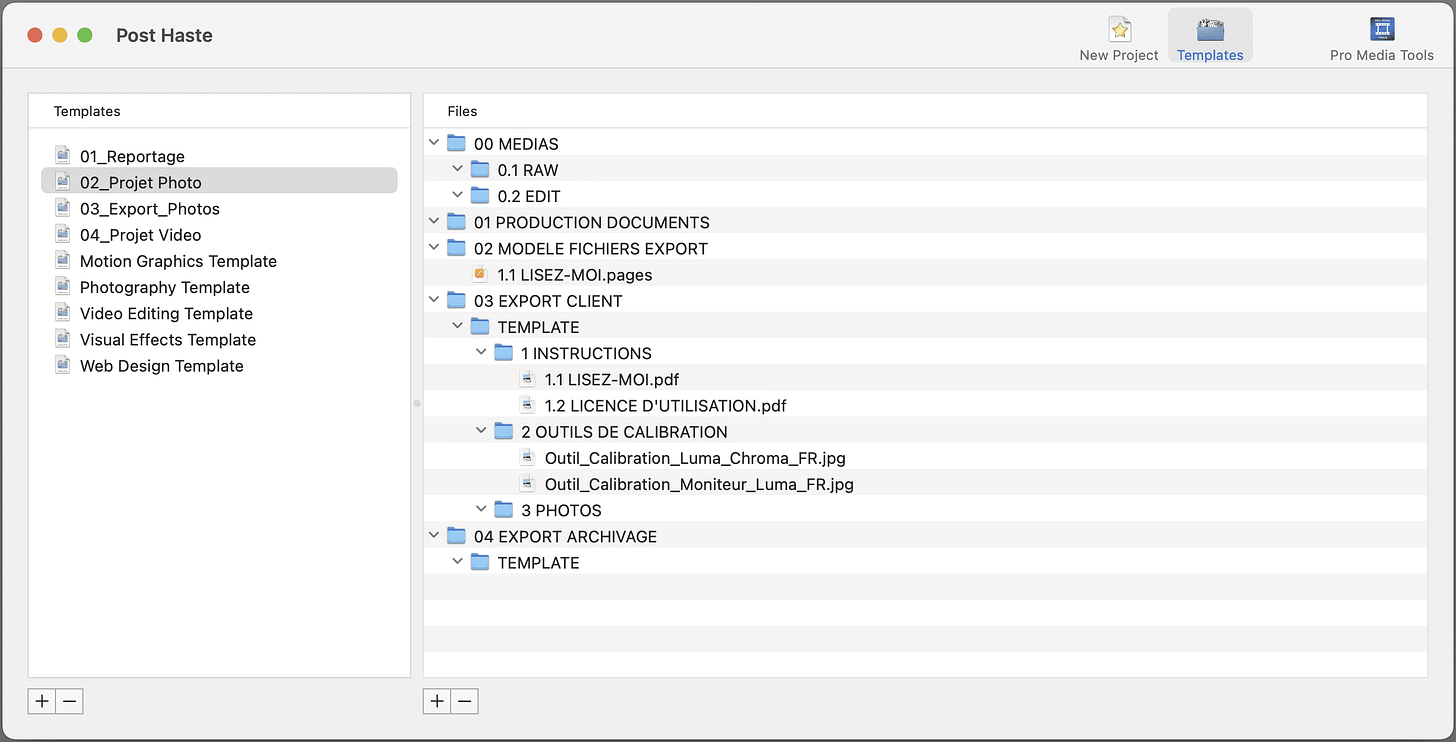
Task: Click the 0.1 RAW folder icon
Action: [480, 169]
